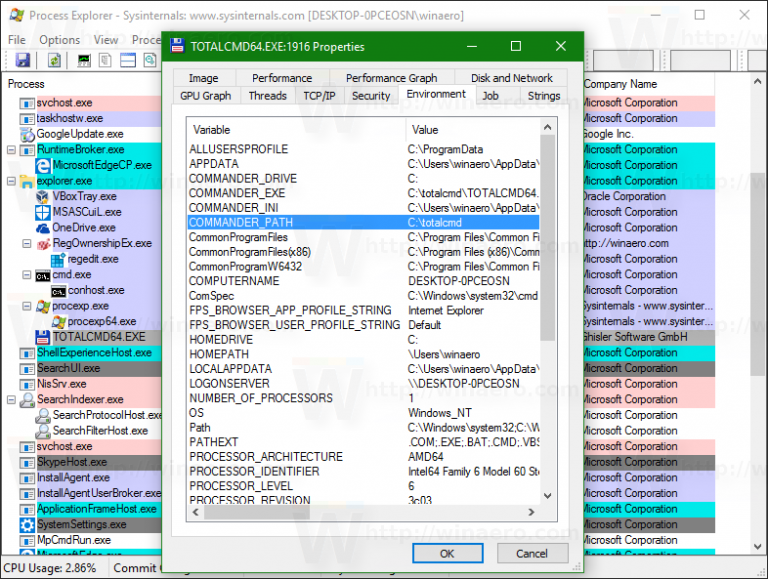
Task: Select the COMMANDER_PATH variable row
Action: 363,222
